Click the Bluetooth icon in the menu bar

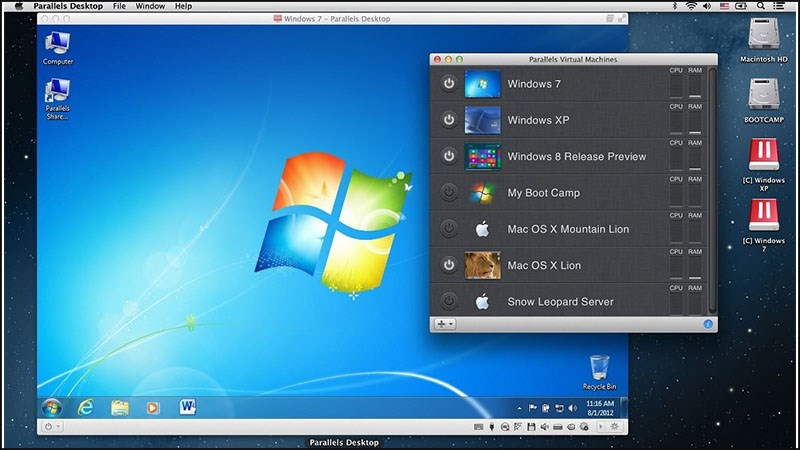pos(674,6)
